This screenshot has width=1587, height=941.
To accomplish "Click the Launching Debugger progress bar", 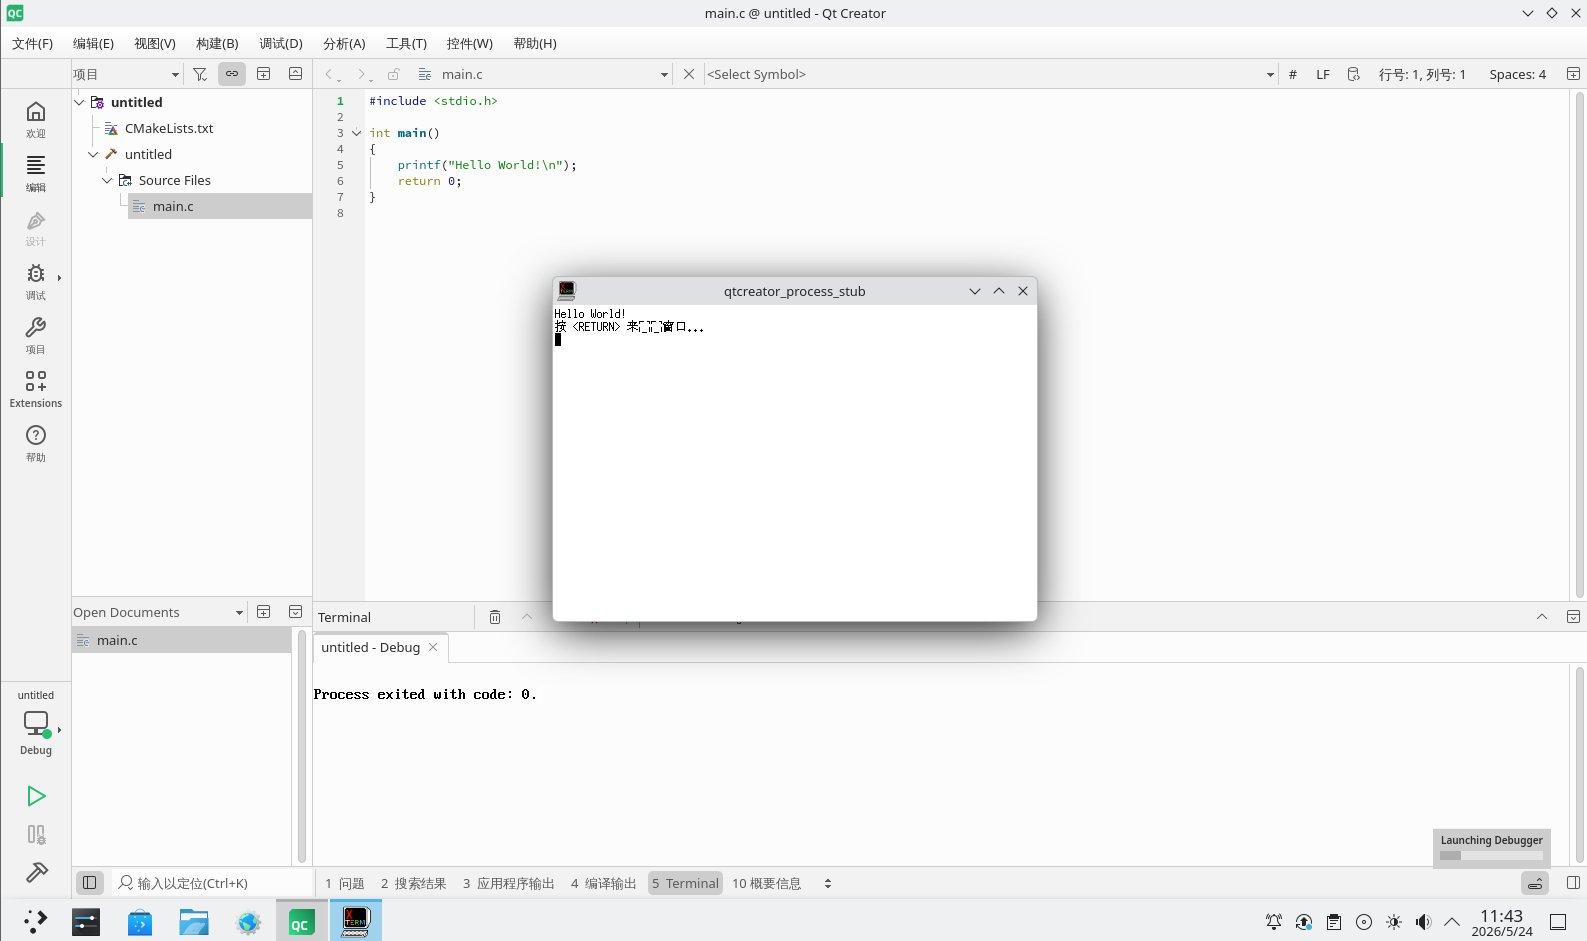I will pos(1491,855).
